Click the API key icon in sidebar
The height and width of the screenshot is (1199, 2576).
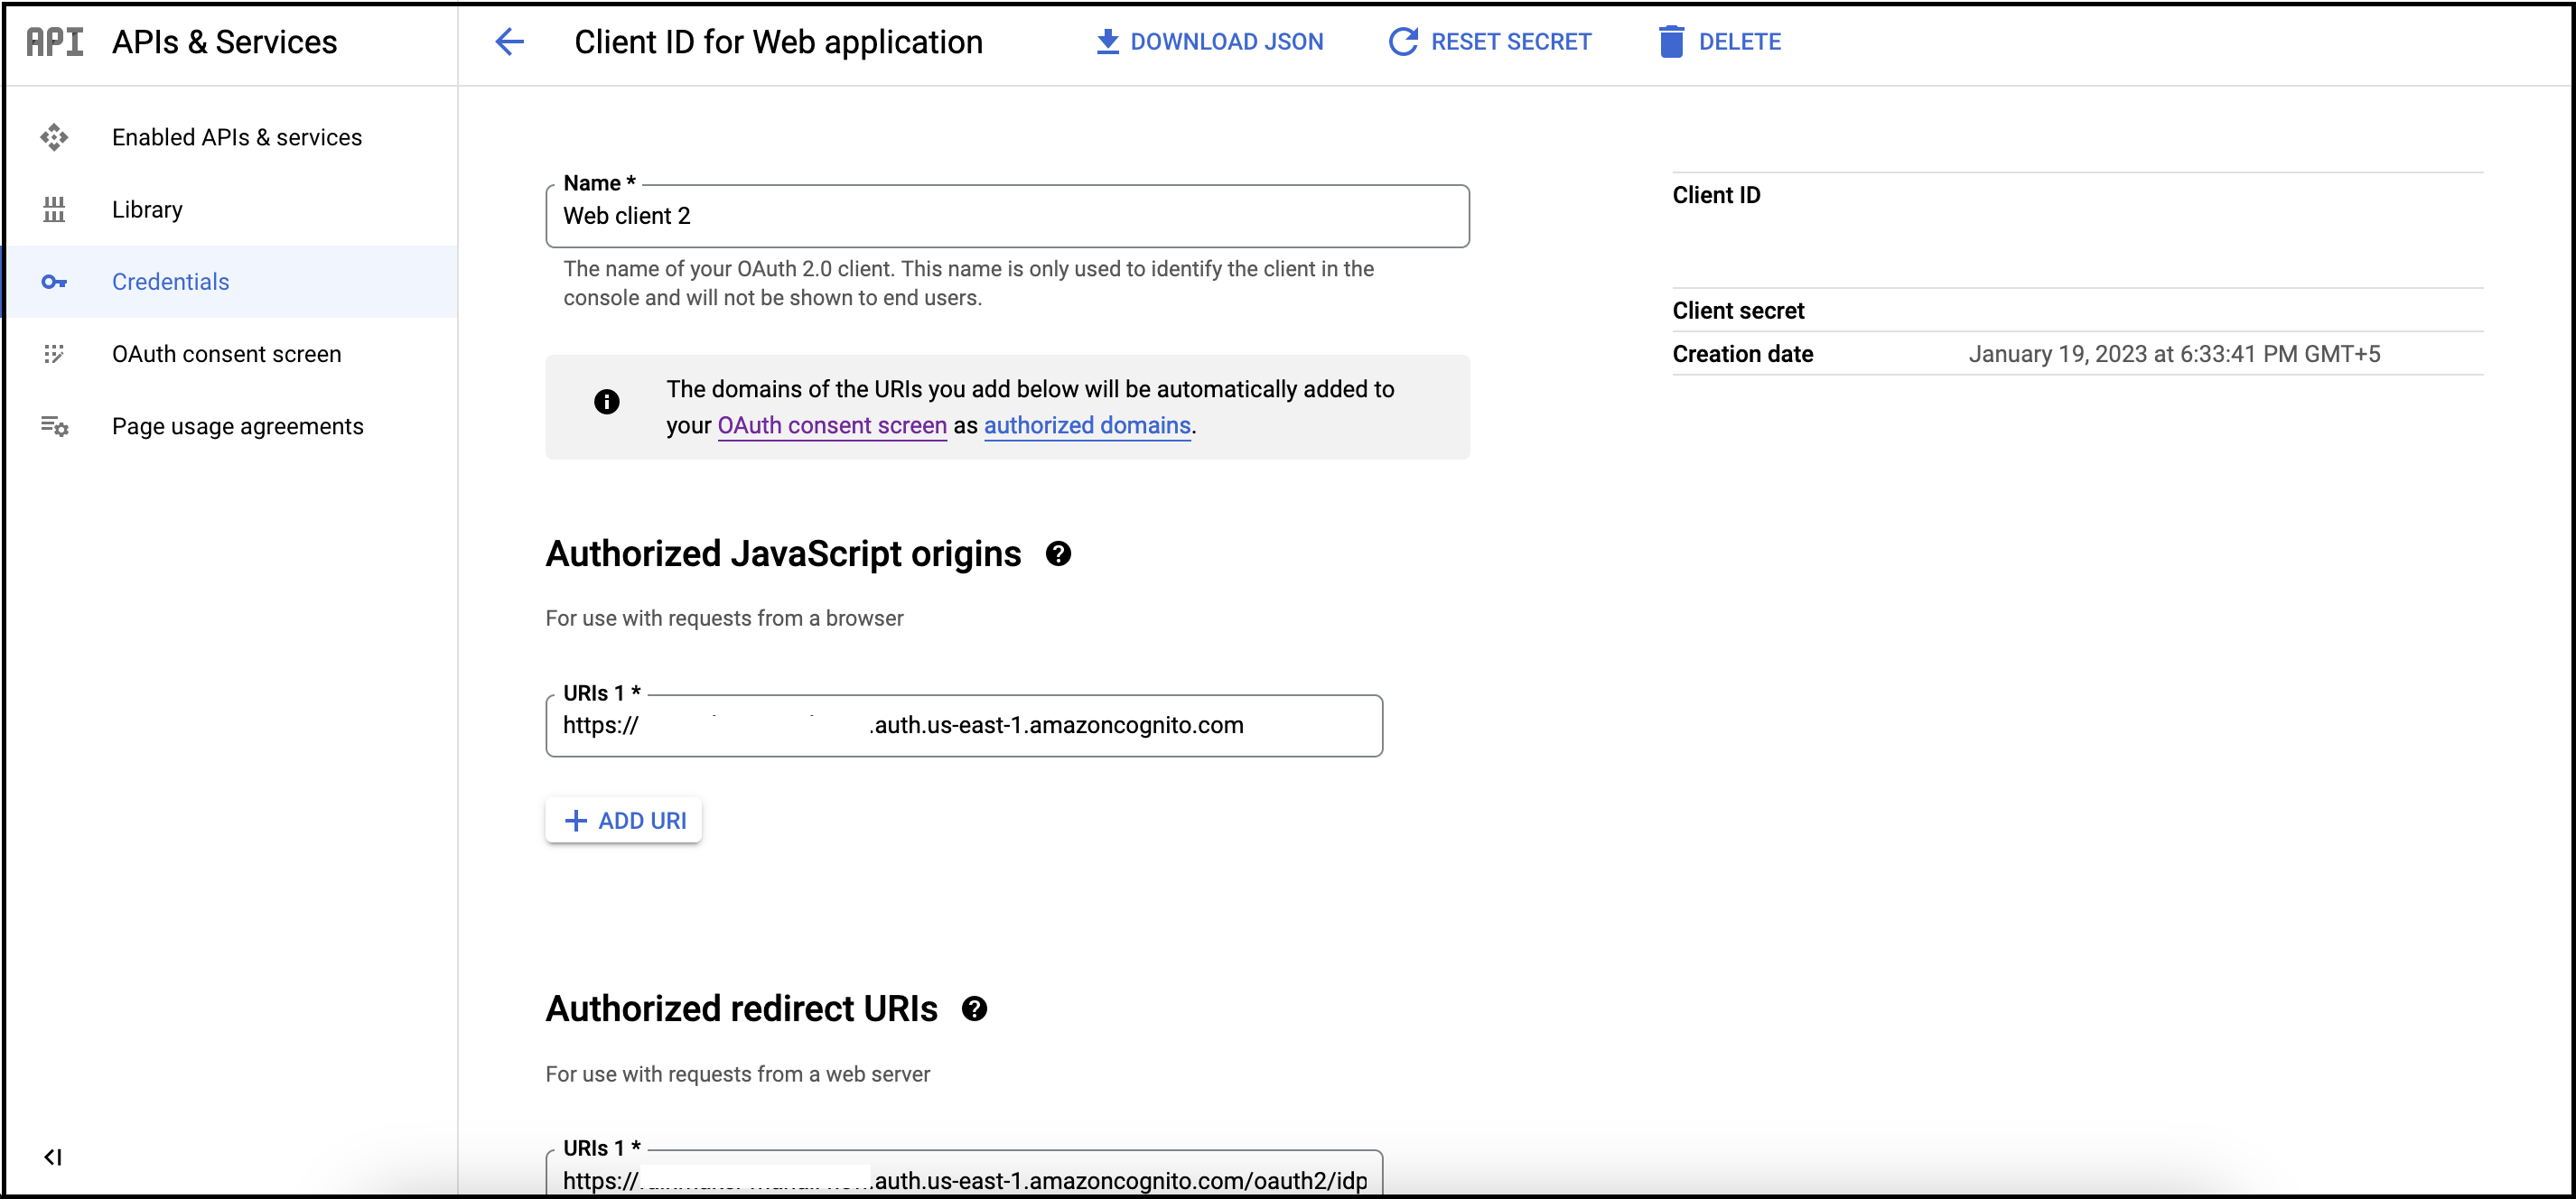click(54, 281)
